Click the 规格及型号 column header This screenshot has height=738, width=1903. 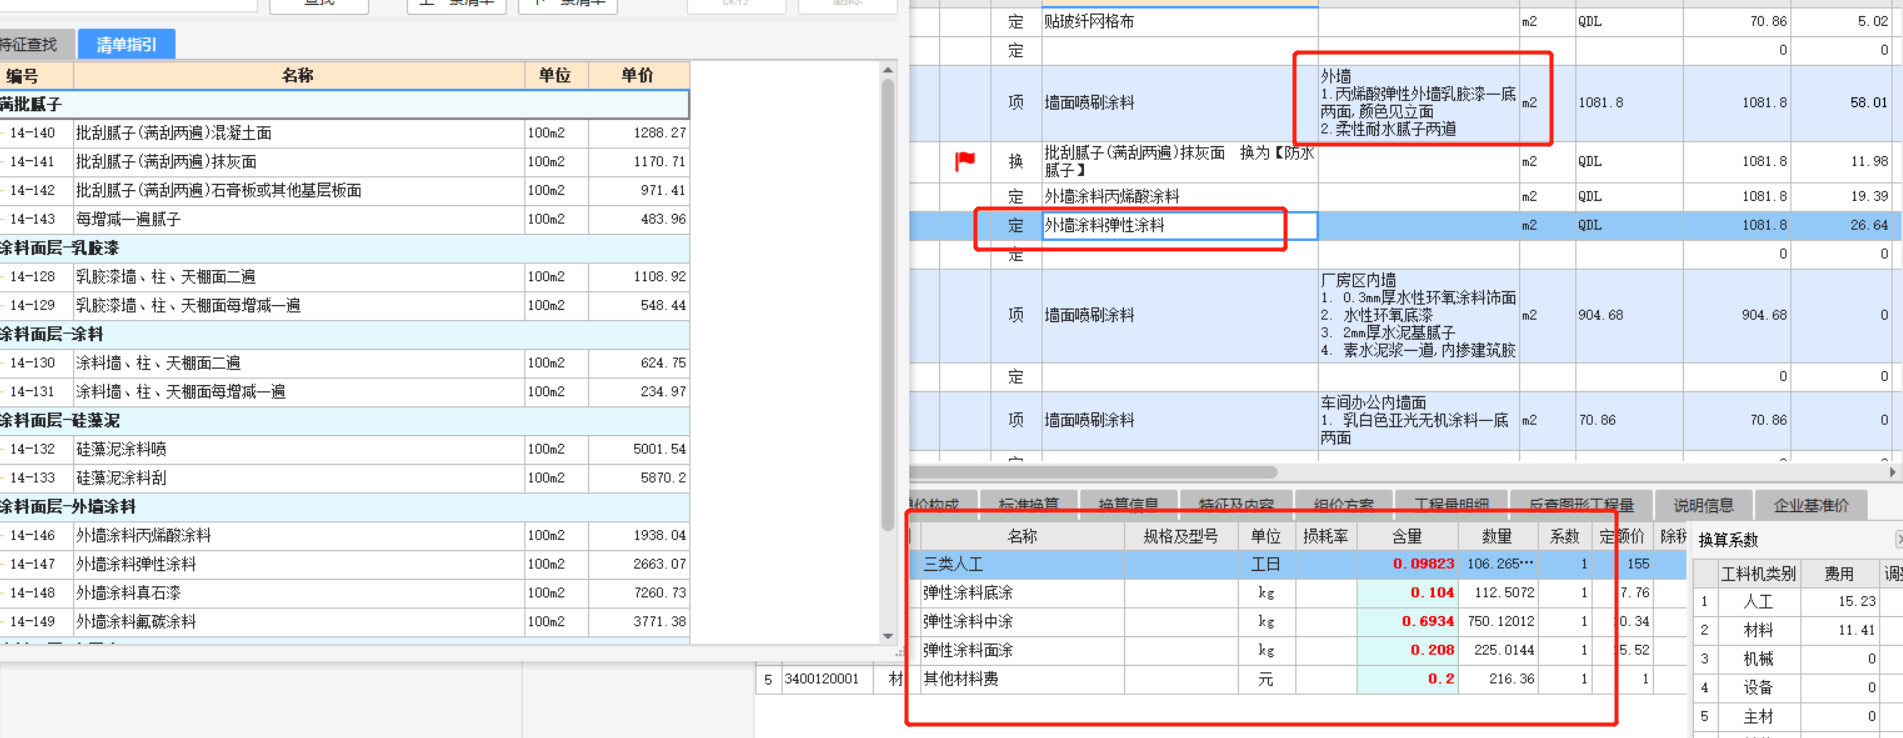pos(1180,536)
